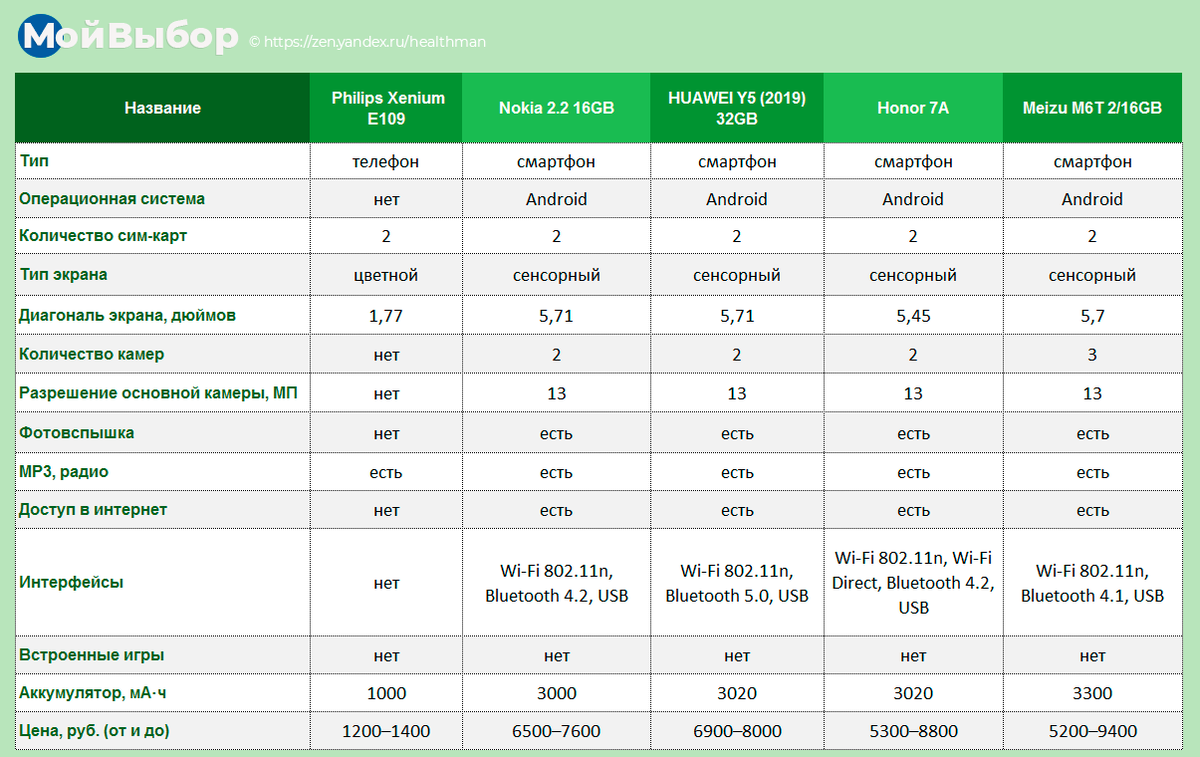Select Meizu interfaces cell with Bluetooth 4.1
The width and height of the screenshot is (1200, 757).
(1092, 583)
